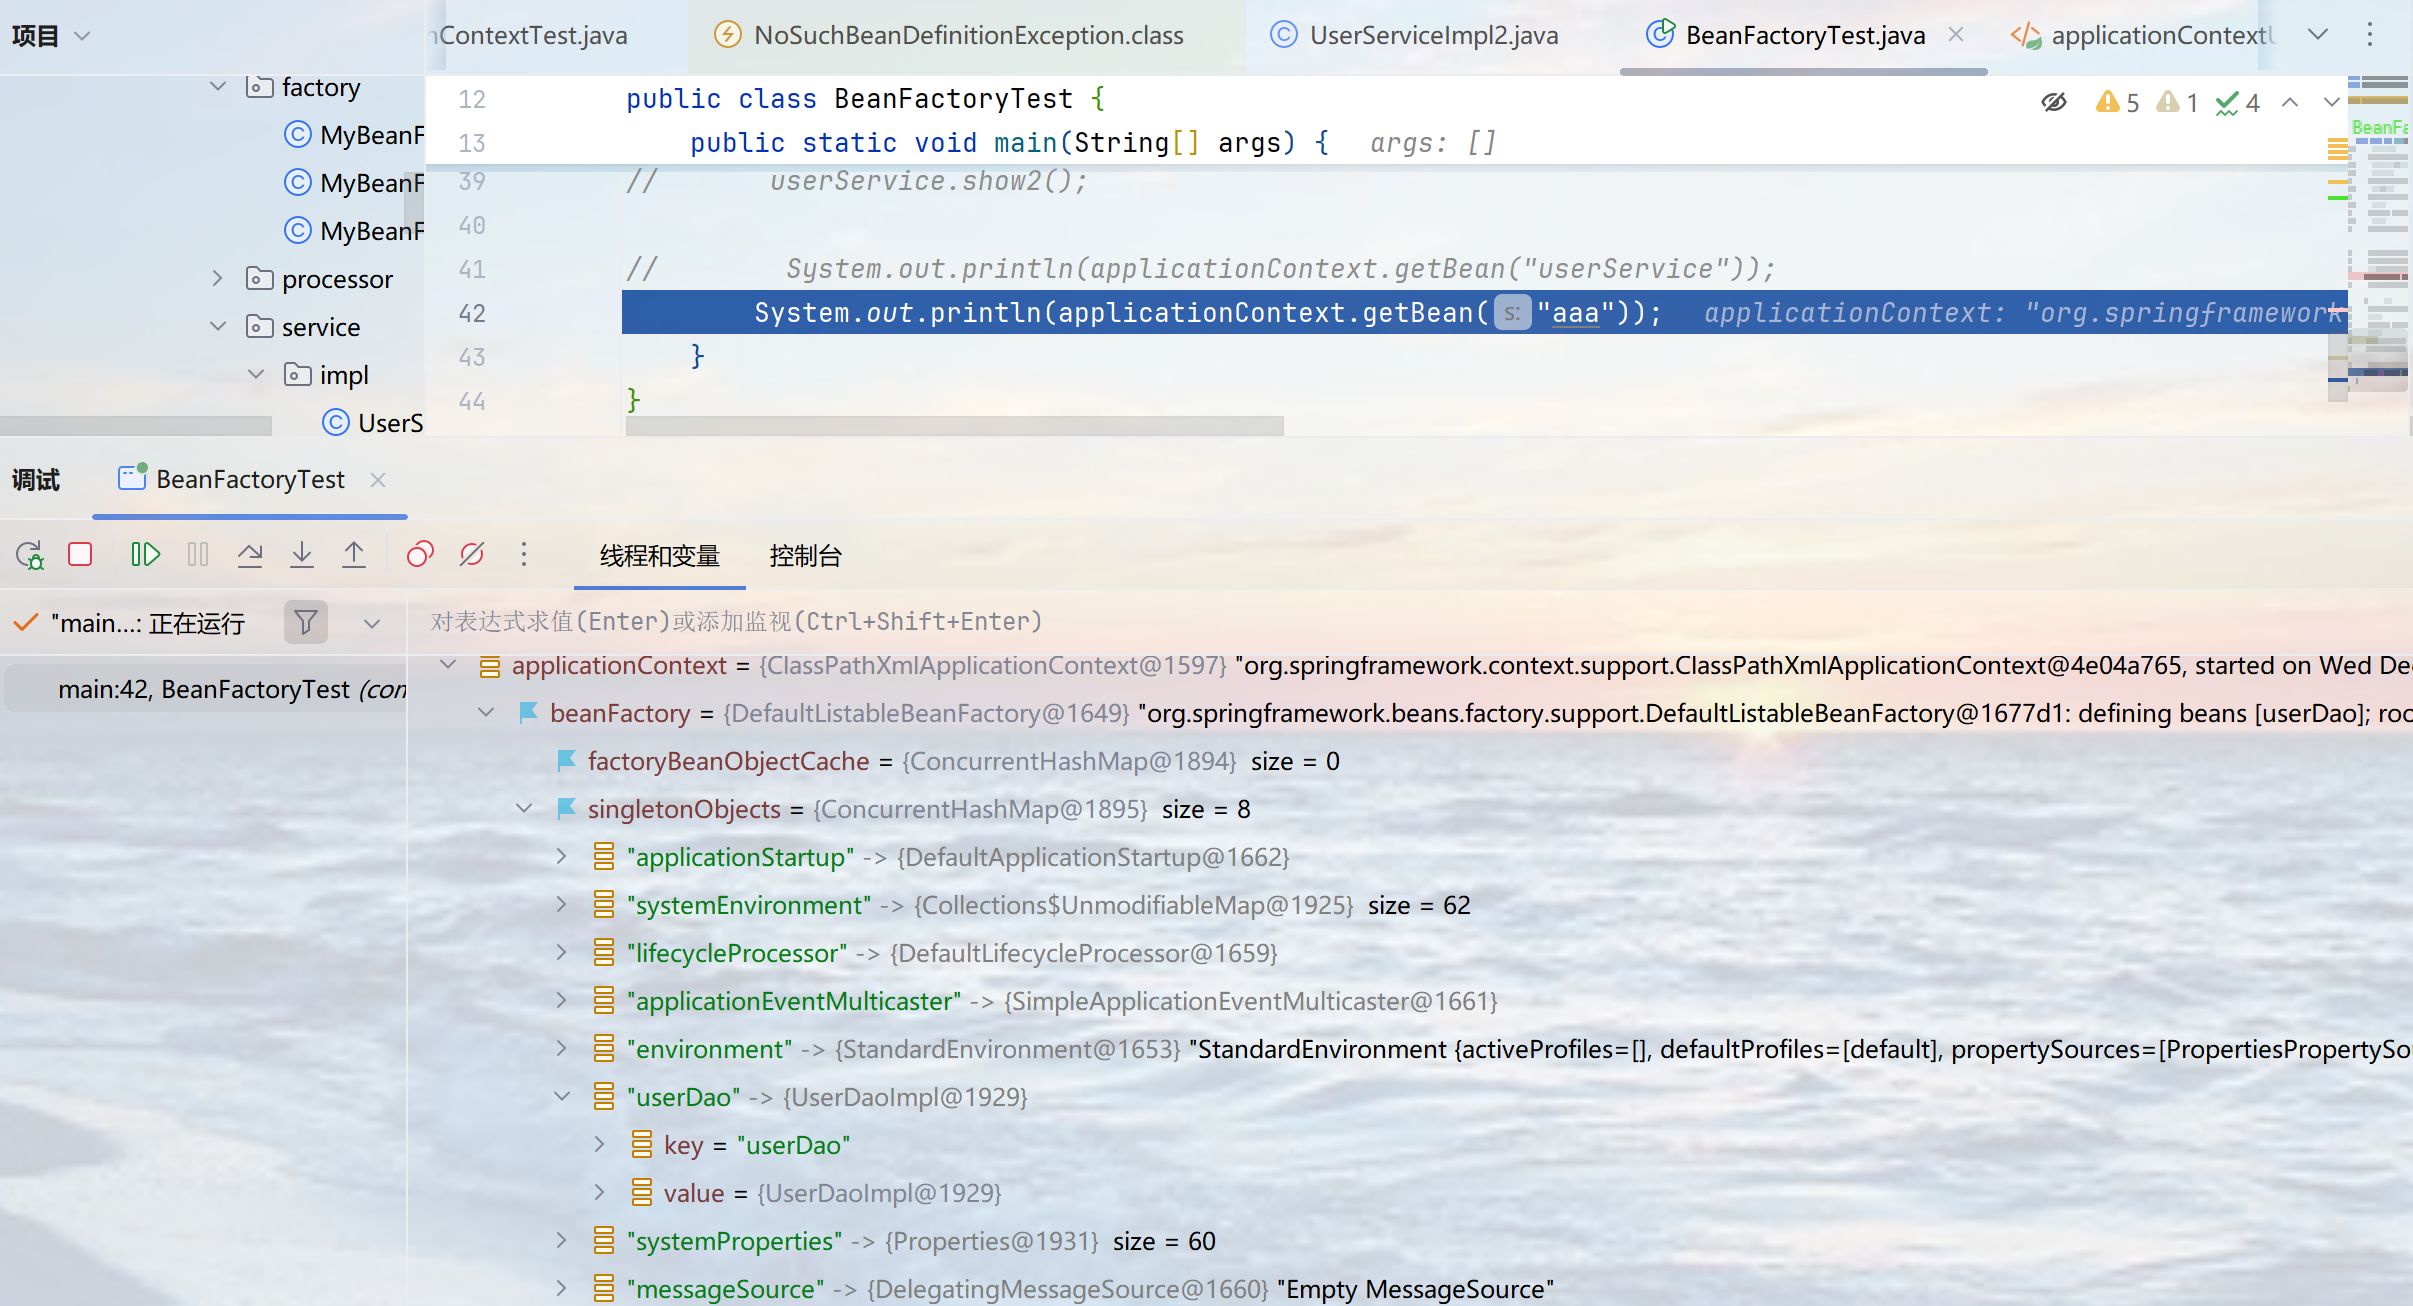Click the Step Over icon
Screen dimensions: 2413x1306
point(250,555)
